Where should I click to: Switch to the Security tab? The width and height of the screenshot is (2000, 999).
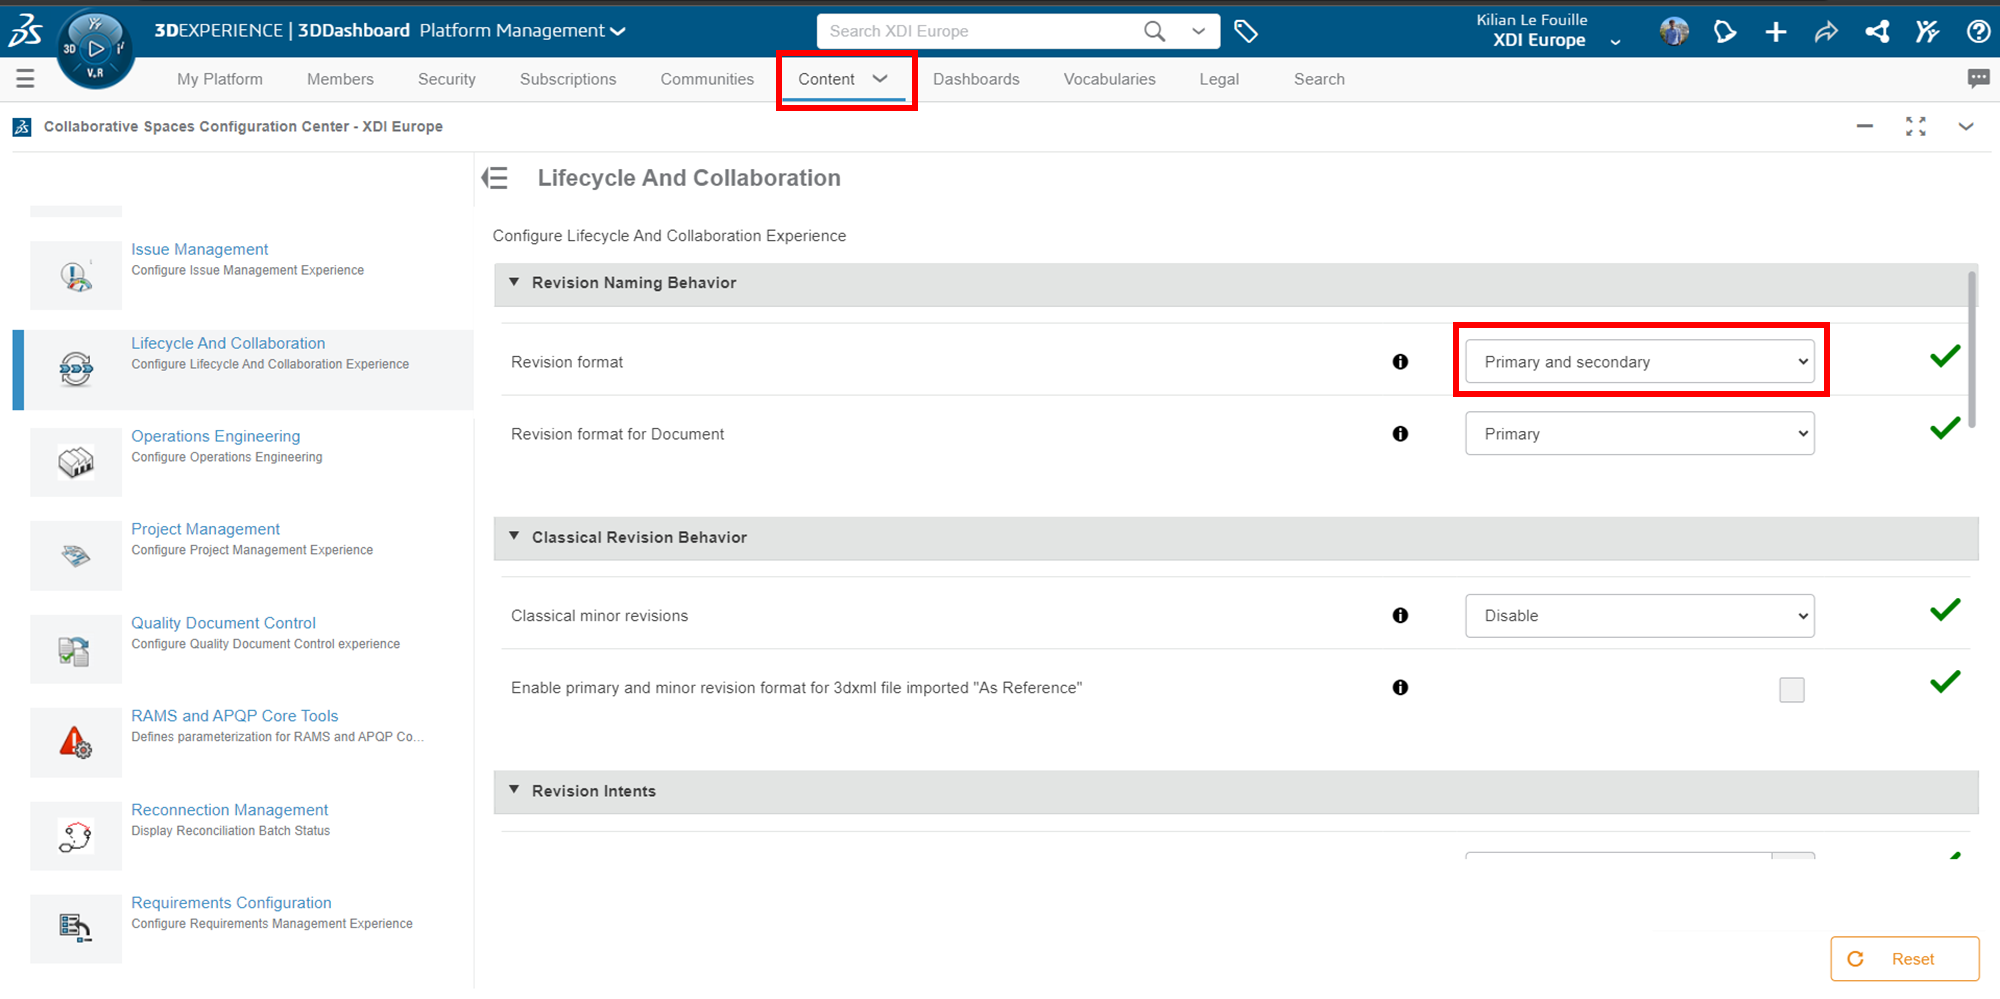pos(446,79)
